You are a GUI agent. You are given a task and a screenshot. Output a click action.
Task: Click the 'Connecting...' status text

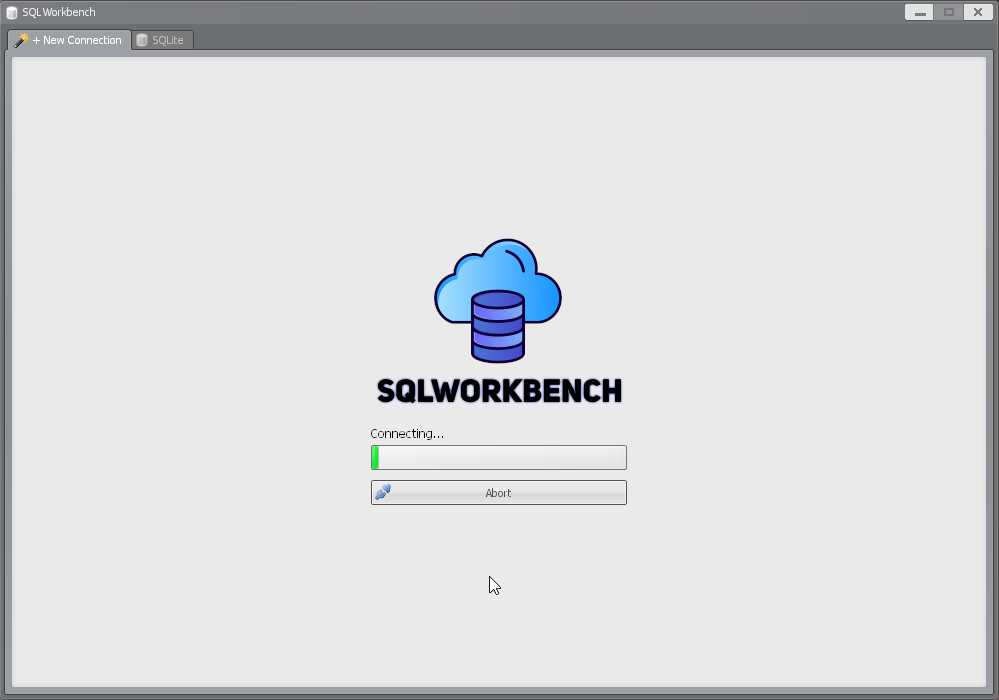pyautogui.click(x=407, y=434)
